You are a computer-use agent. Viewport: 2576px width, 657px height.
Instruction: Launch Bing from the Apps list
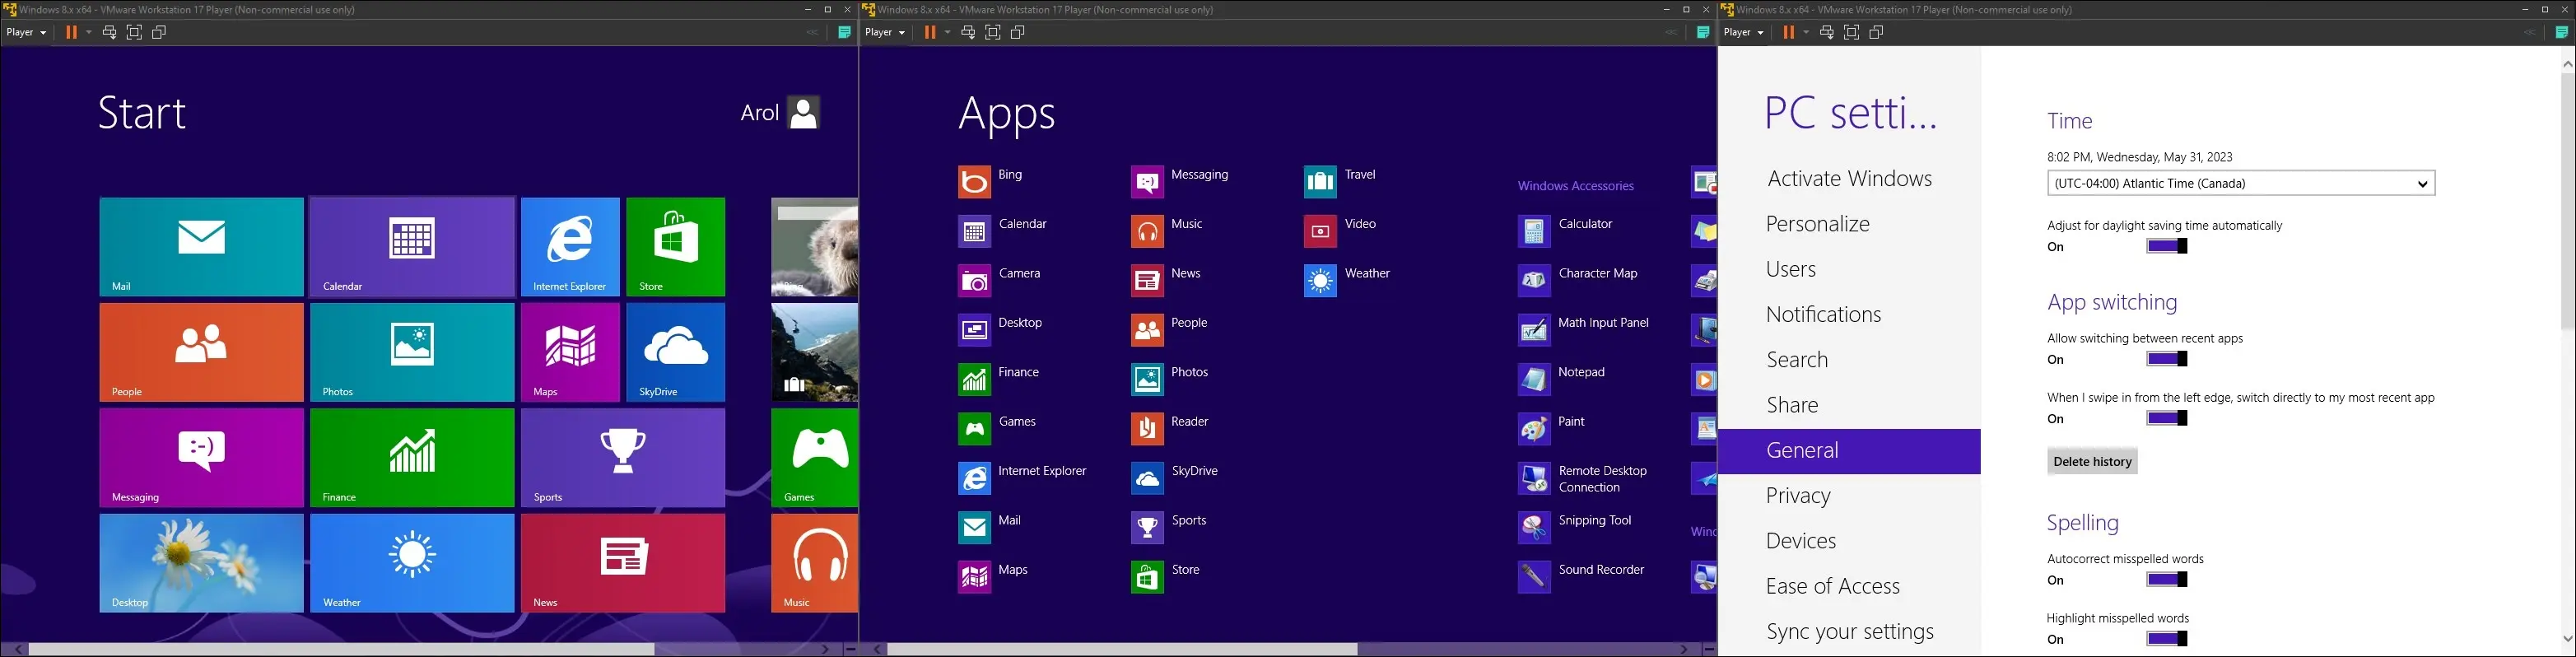point(991,182)
